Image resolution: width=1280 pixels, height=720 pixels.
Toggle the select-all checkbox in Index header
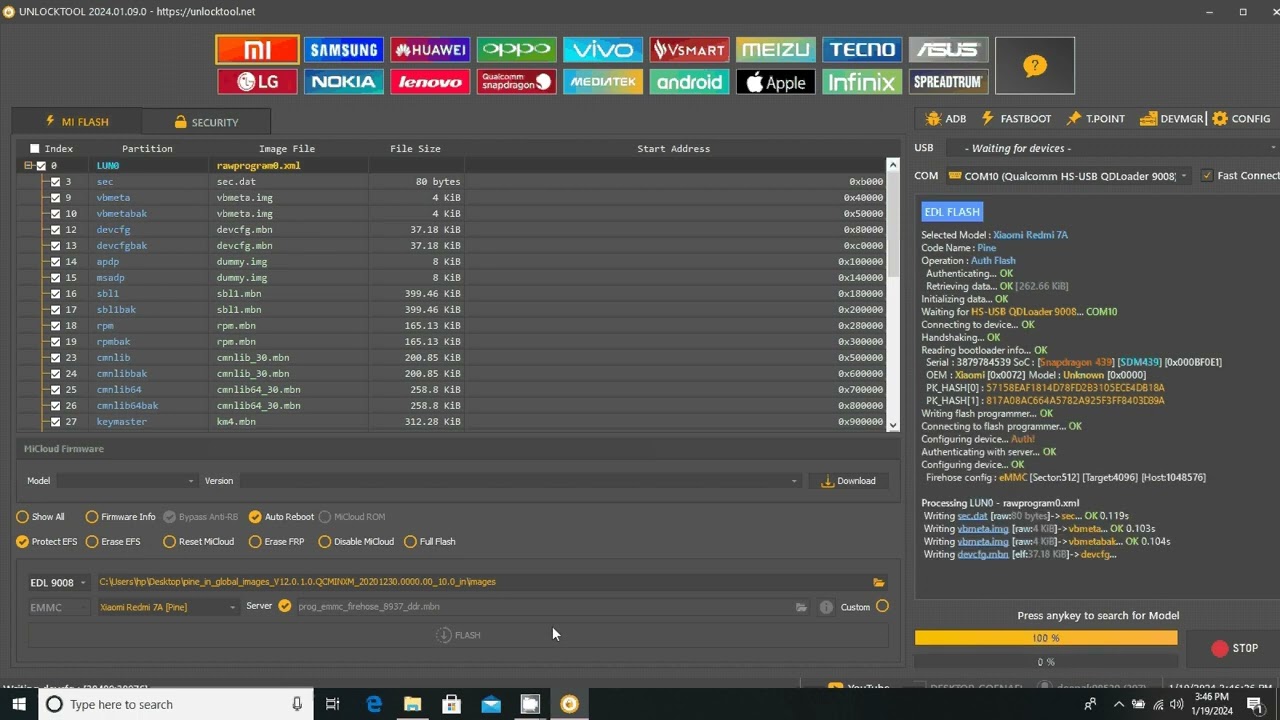pos(35,149)
